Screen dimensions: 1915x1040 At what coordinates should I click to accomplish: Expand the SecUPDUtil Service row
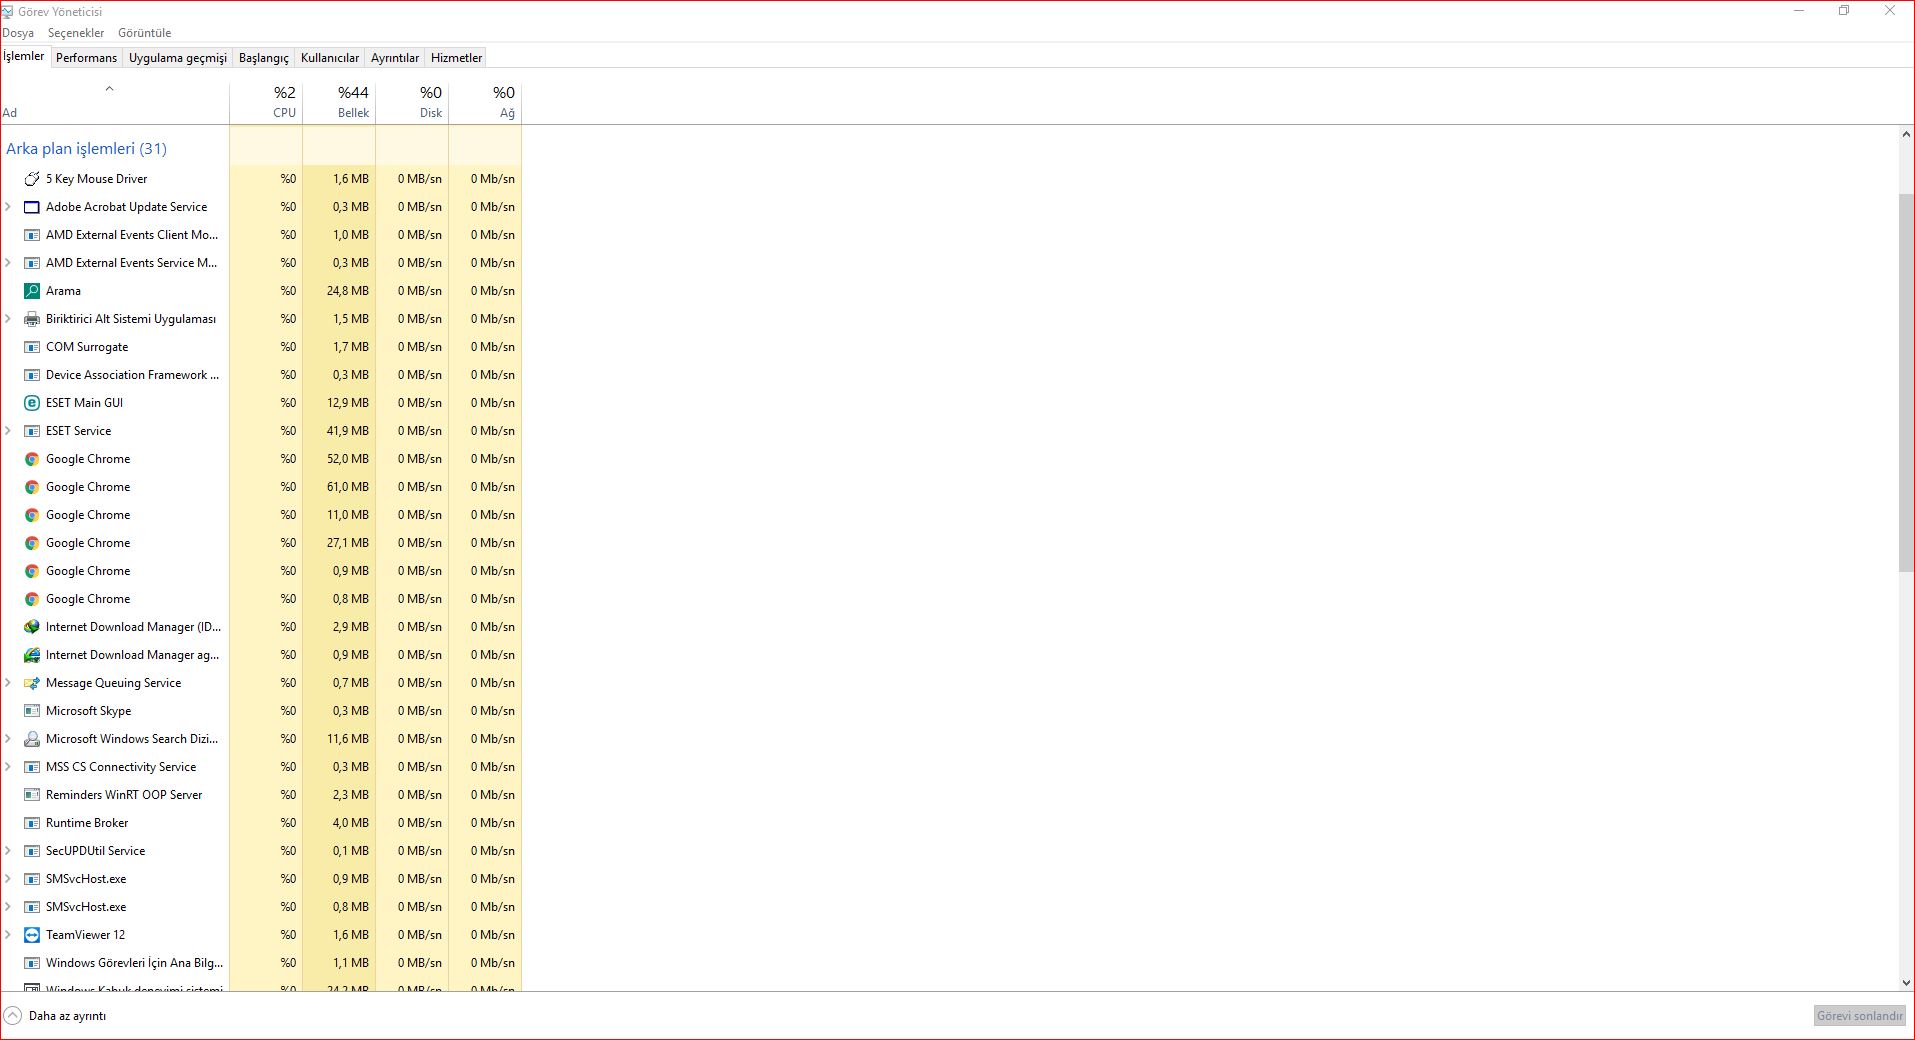coord(8,851)
